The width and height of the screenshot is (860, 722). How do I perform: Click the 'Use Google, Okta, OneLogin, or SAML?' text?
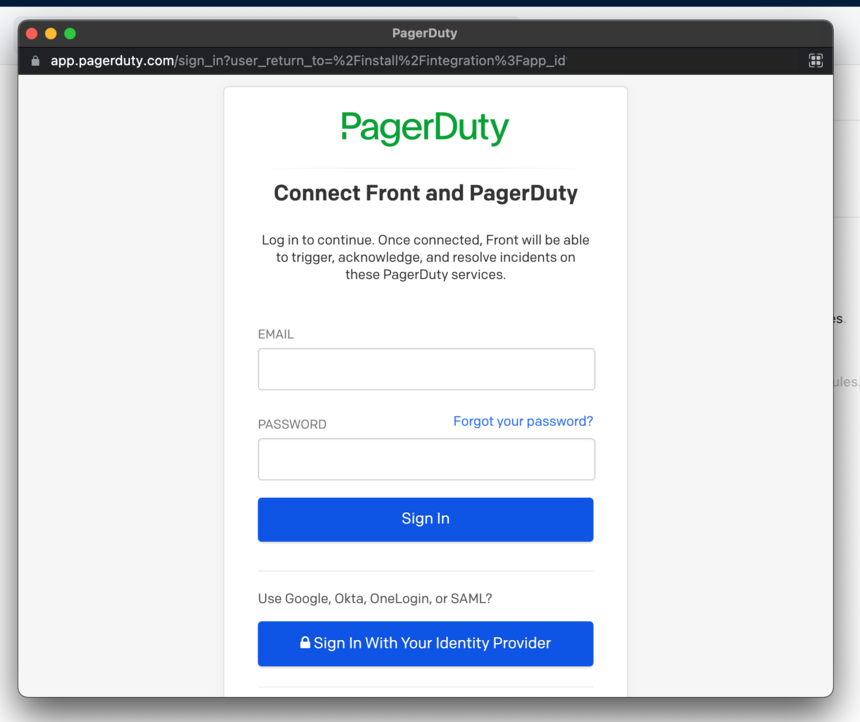pyautogui.click(x=375, y=599)
